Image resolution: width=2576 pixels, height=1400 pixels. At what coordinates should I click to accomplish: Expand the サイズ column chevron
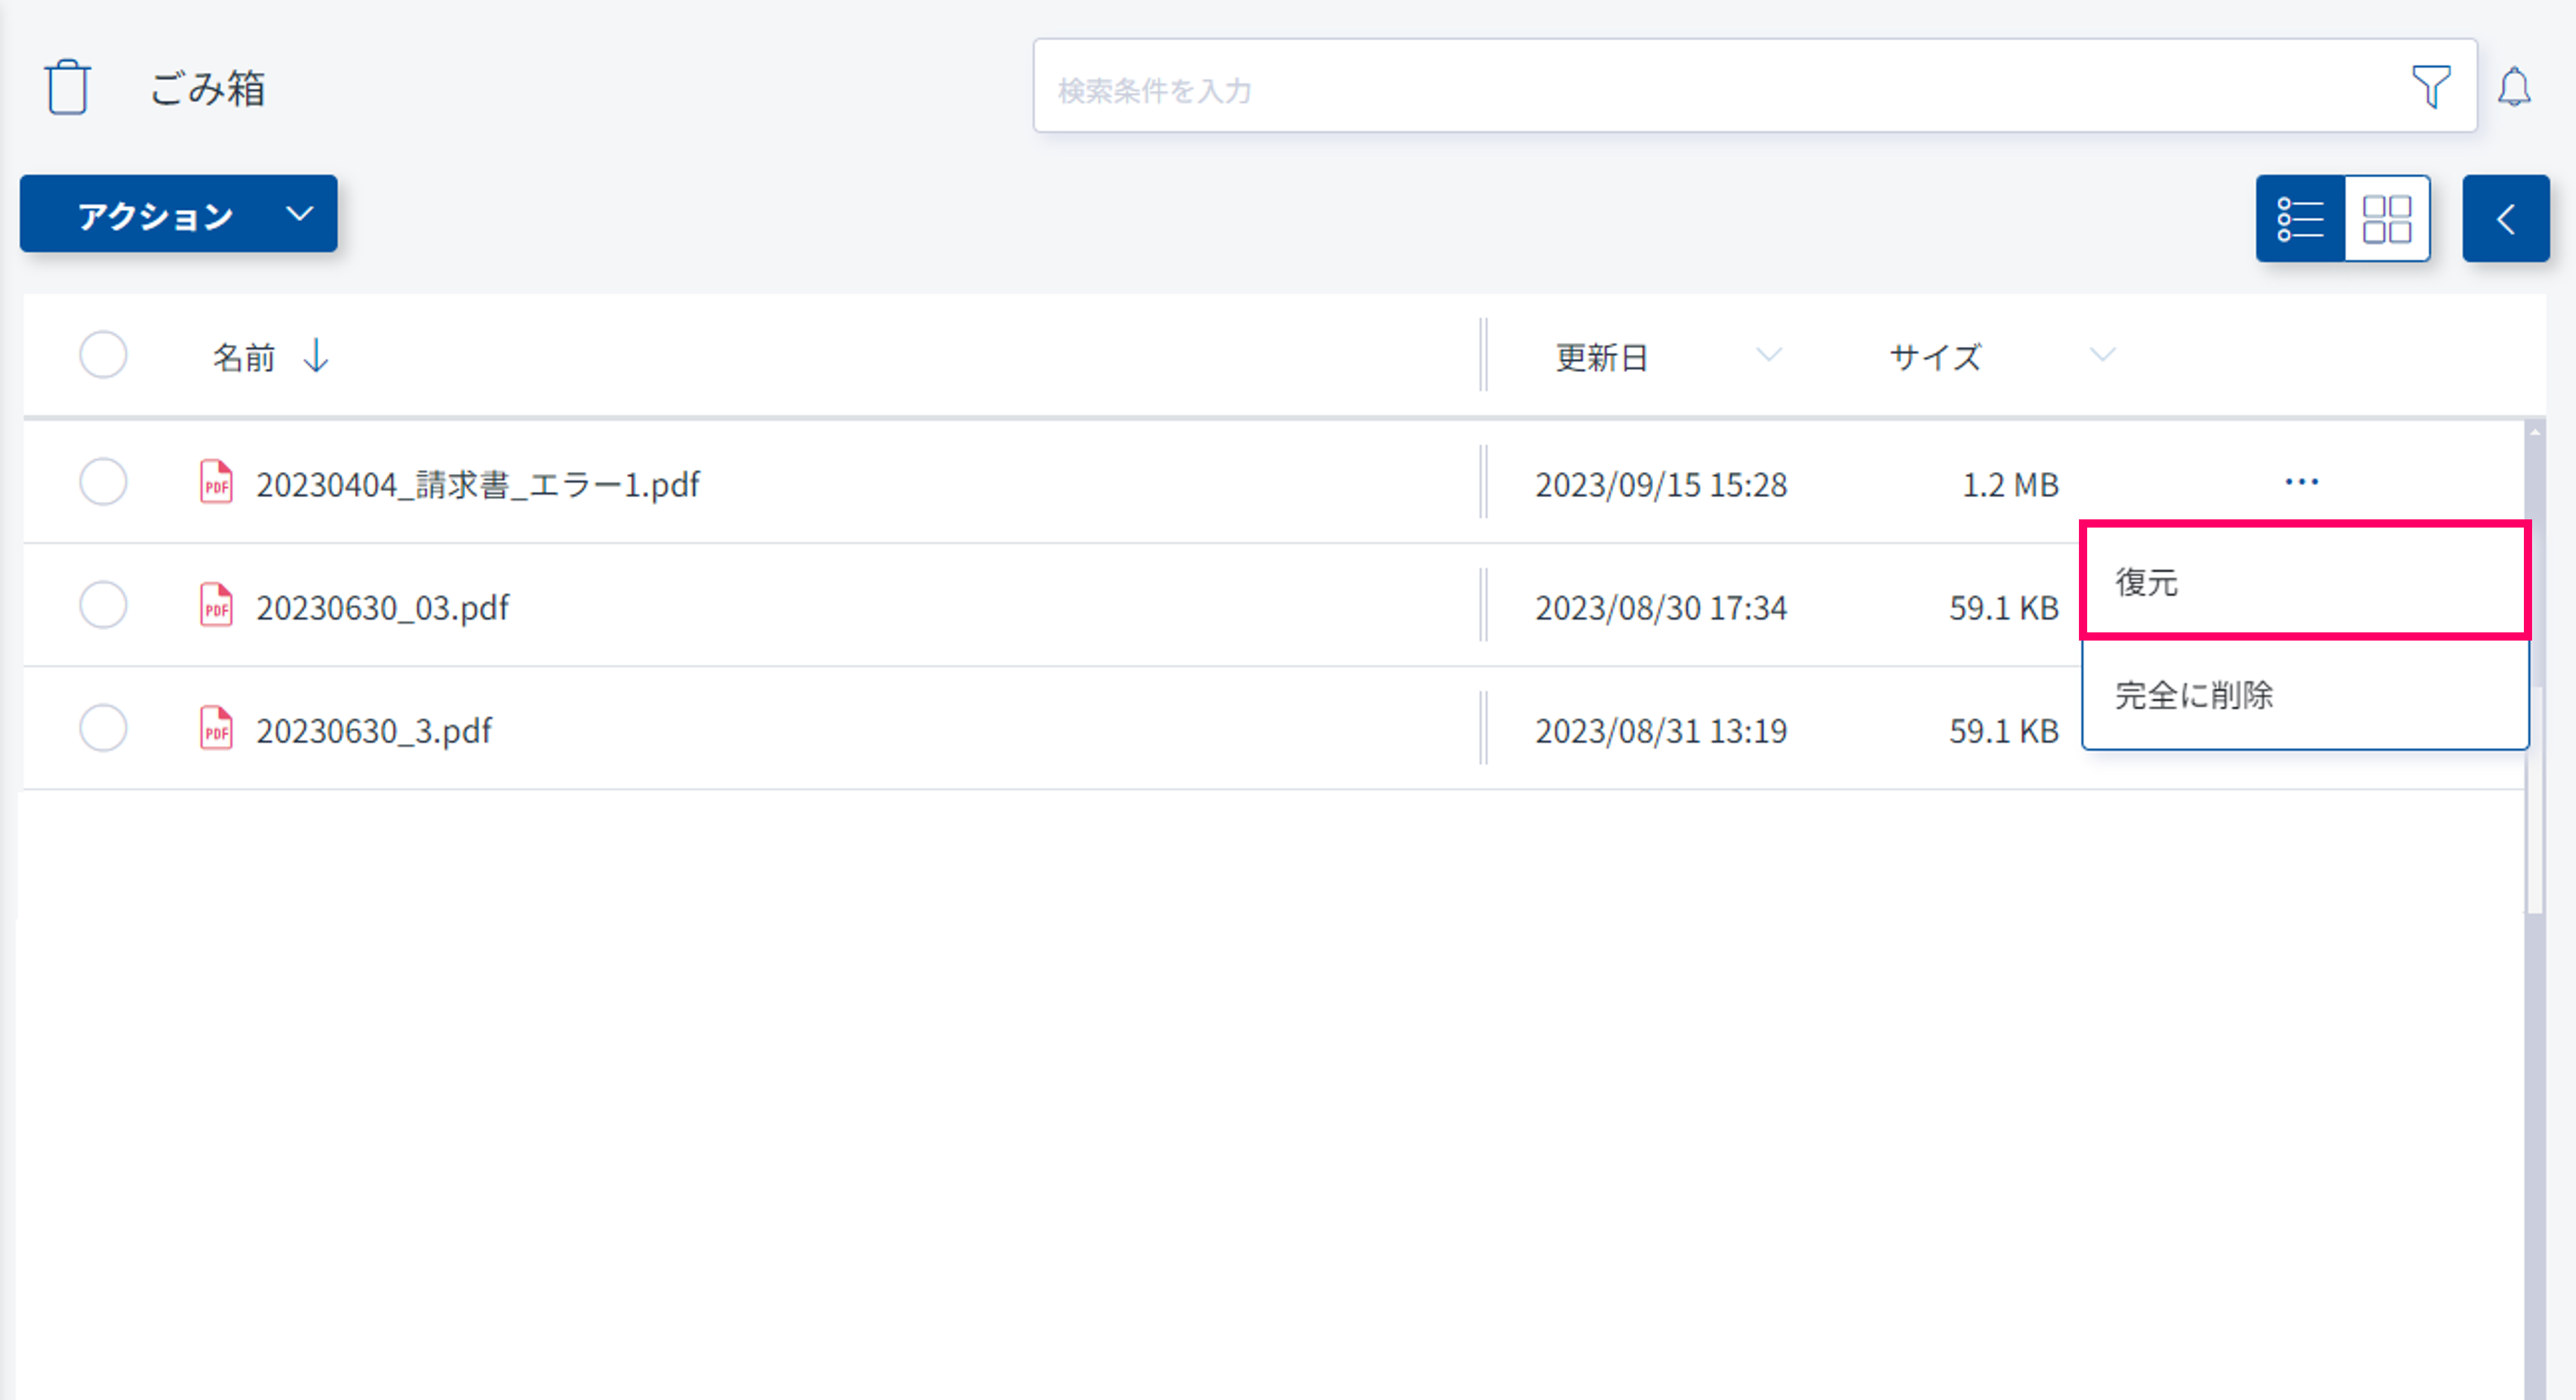[x=2102, y=355]
